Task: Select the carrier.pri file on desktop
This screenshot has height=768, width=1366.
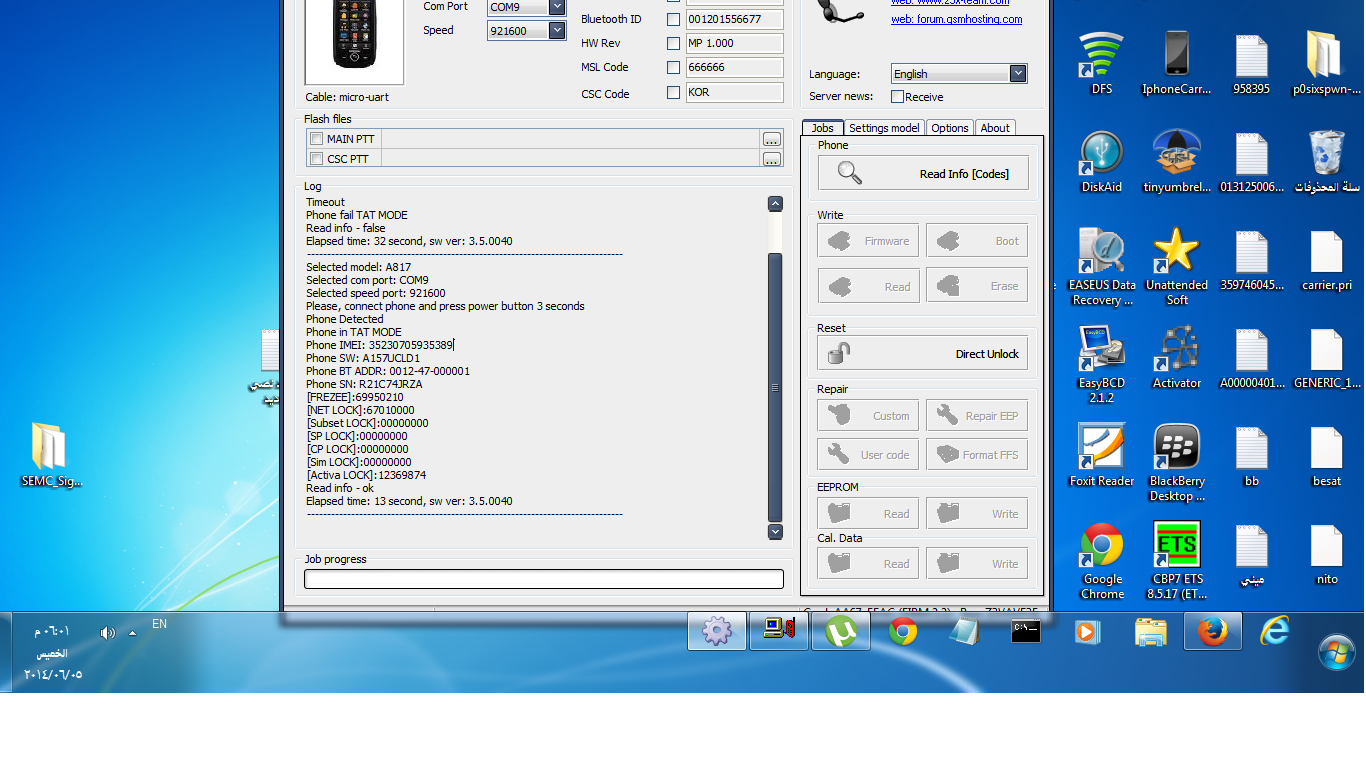Action: (1326, 258)
